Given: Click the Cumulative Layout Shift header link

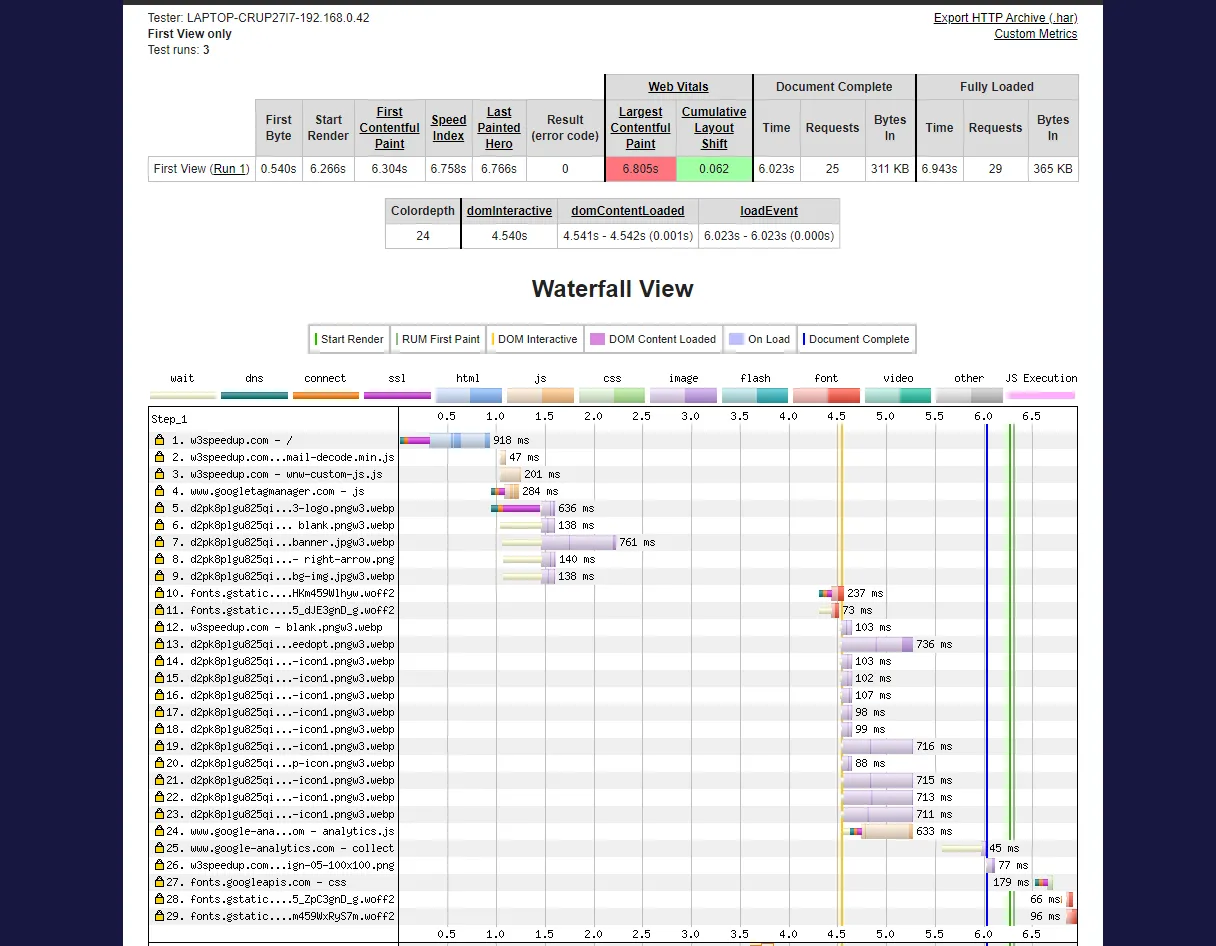Looking at the screenshot, I should (714, 128).
